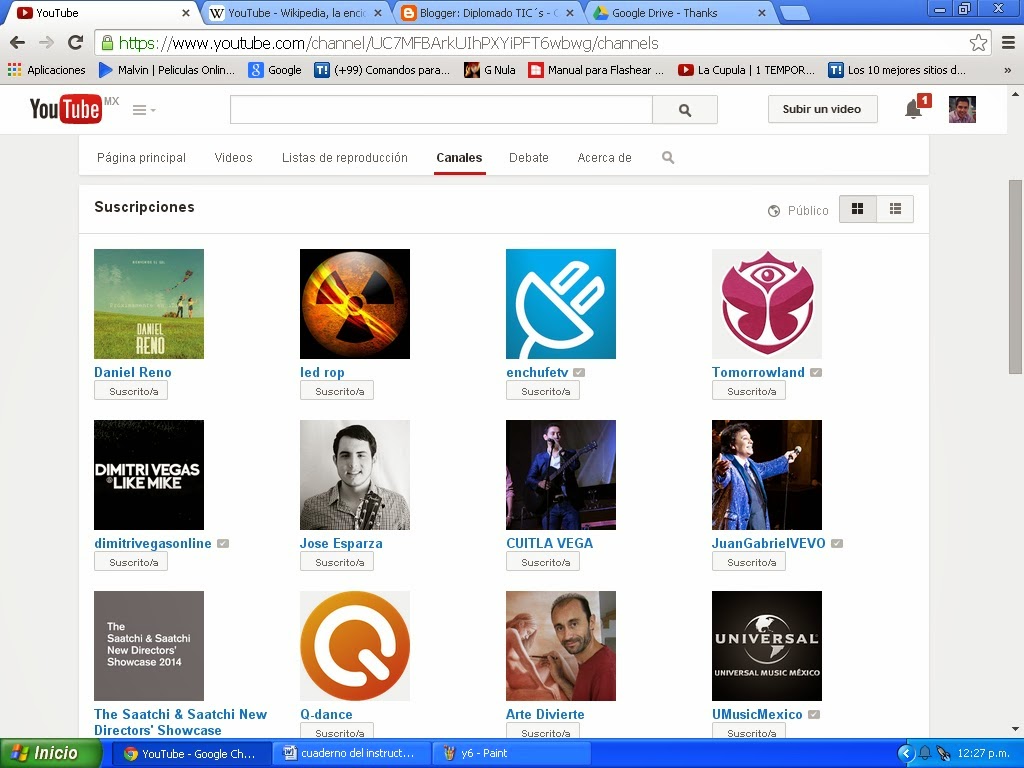The width and height of the screenshot is (1024, 768).
Task: Open the Manual para Flashear bookmark
Action: coord(596,70)
